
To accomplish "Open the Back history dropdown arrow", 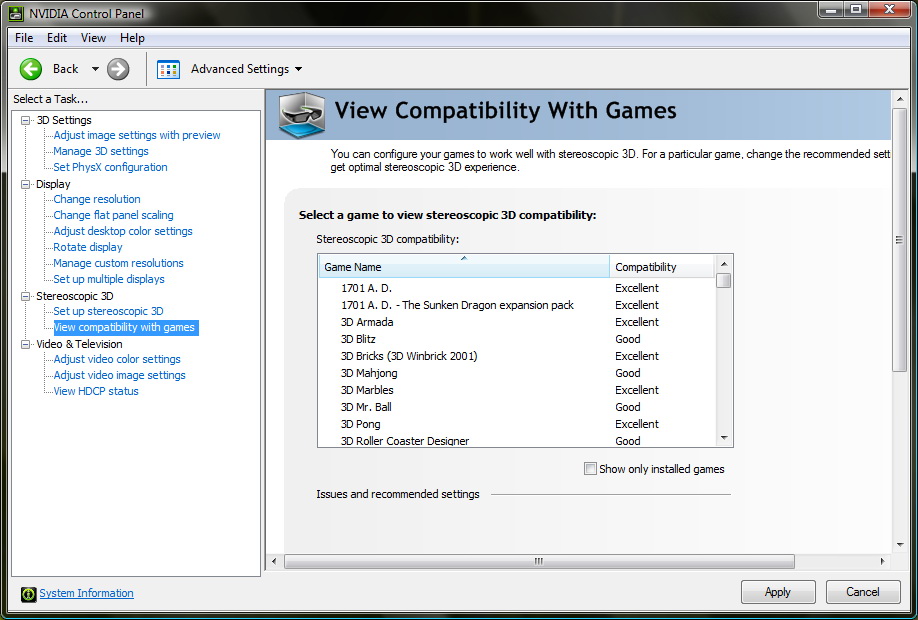I will tap(95, 69).
